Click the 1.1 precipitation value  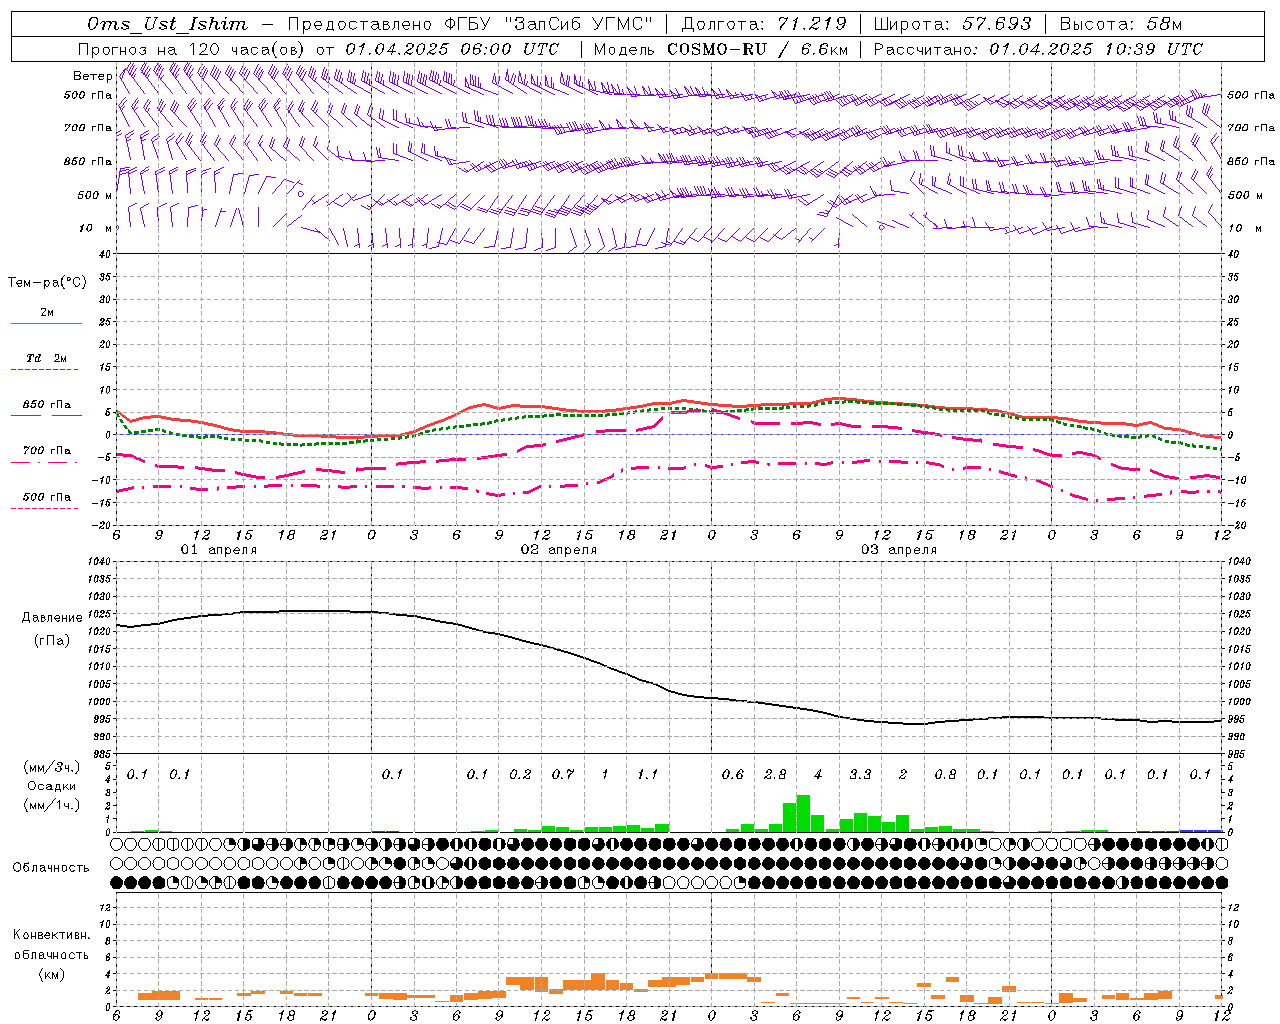coord(648,774)
